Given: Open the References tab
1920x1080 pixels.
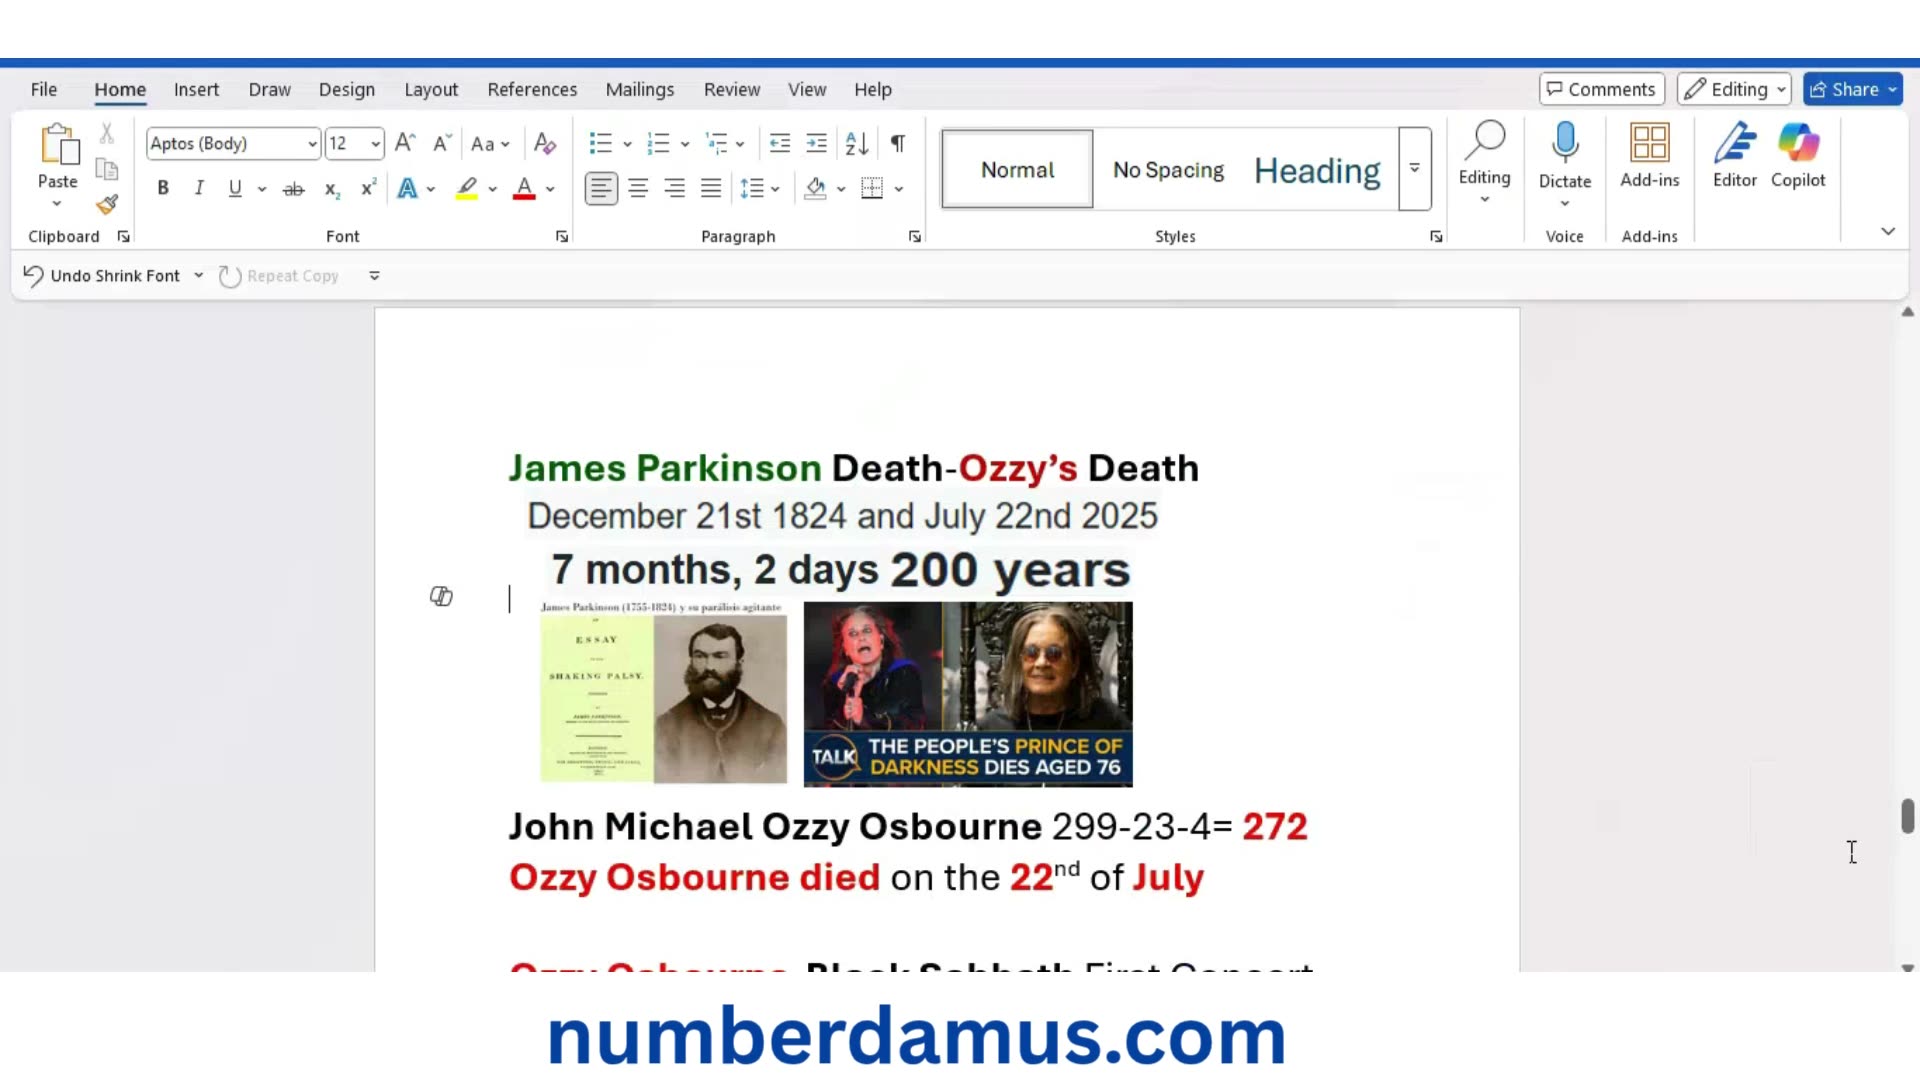Looking at the screenshot, I should tap(532, 89).
